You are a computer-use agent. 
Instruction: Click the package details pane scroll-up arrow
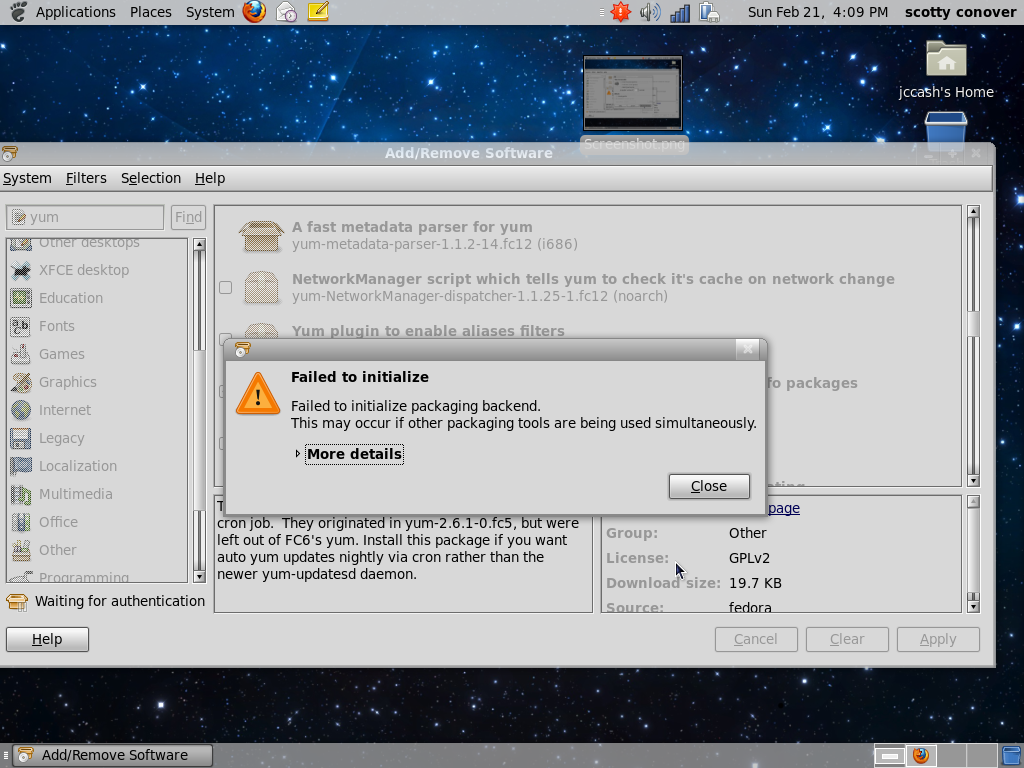pos(973,502)
